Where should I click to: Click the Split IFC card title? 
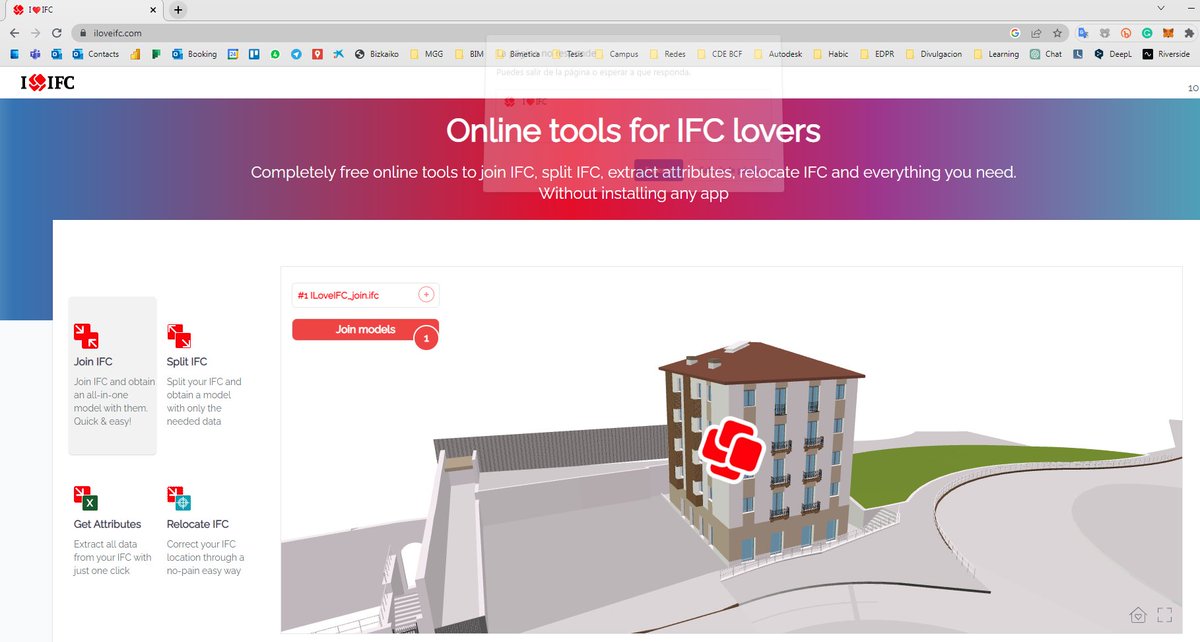click(x=187, y=362)
